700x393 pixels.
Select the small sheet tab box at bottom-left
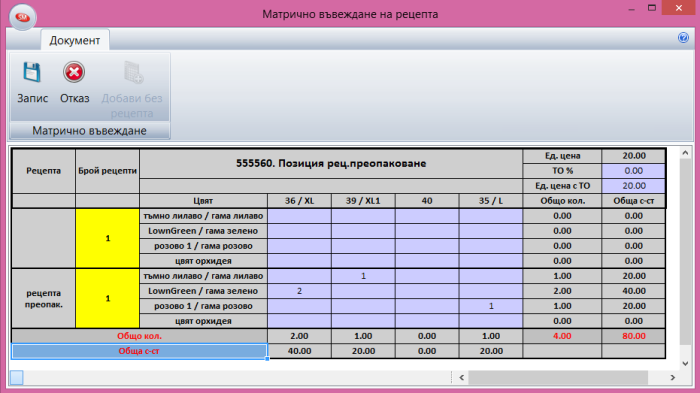coord(17,378)
